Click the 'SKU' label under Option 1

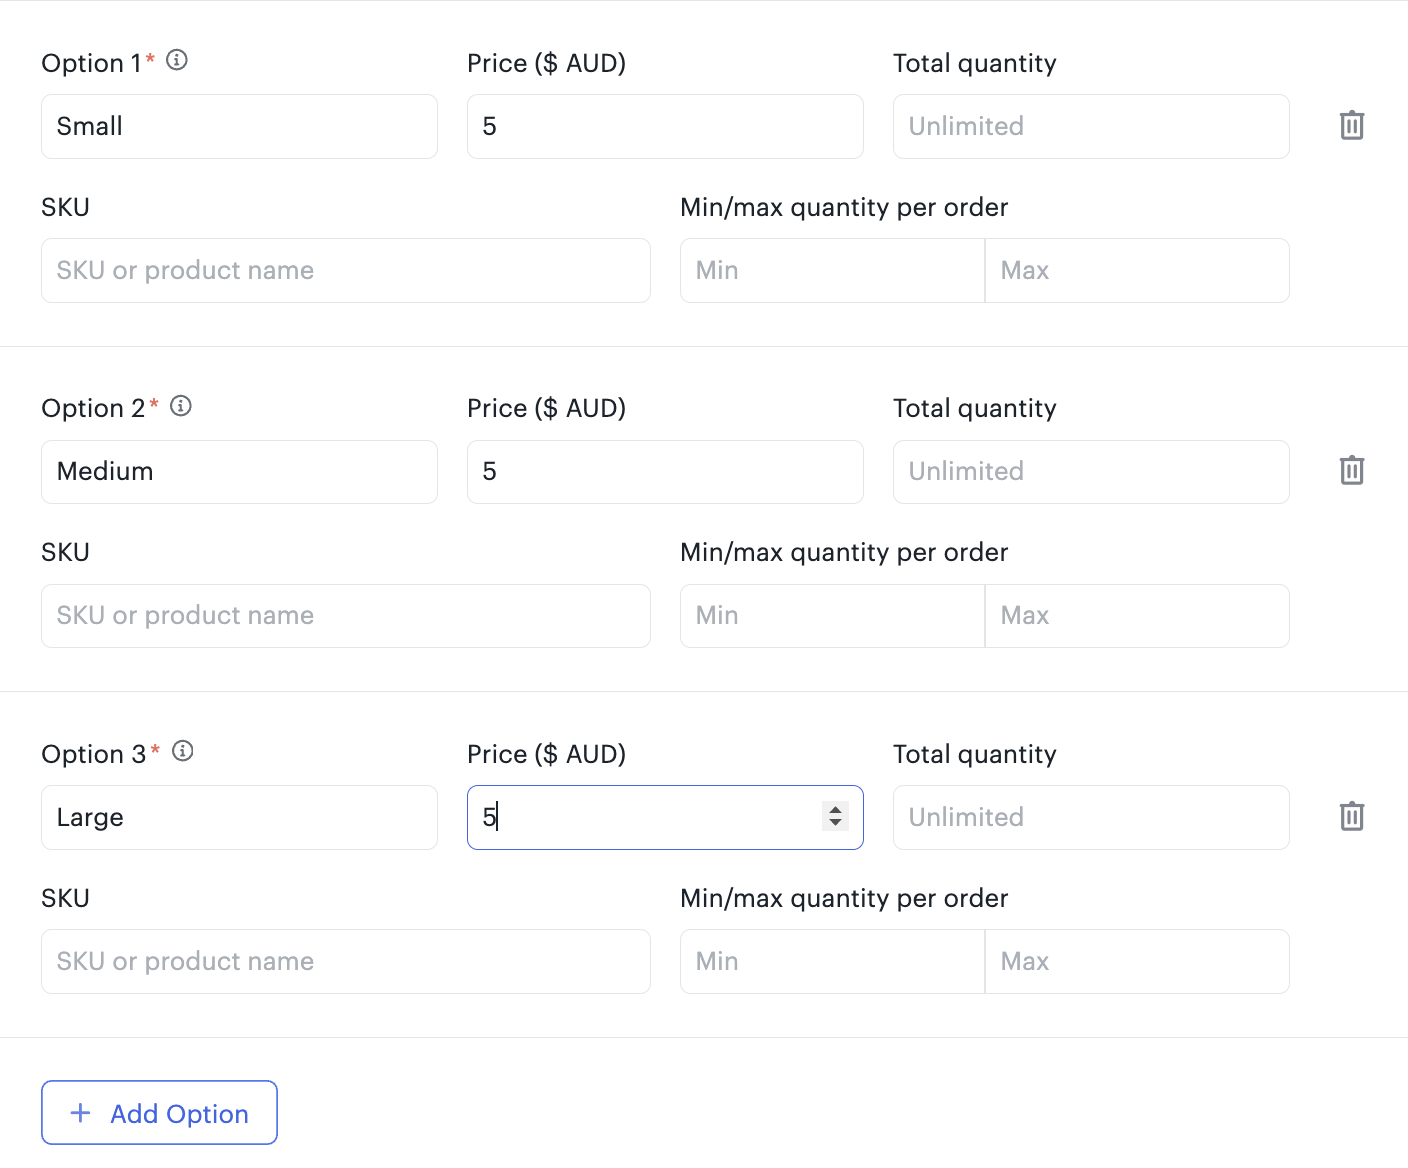coord(66,207)
